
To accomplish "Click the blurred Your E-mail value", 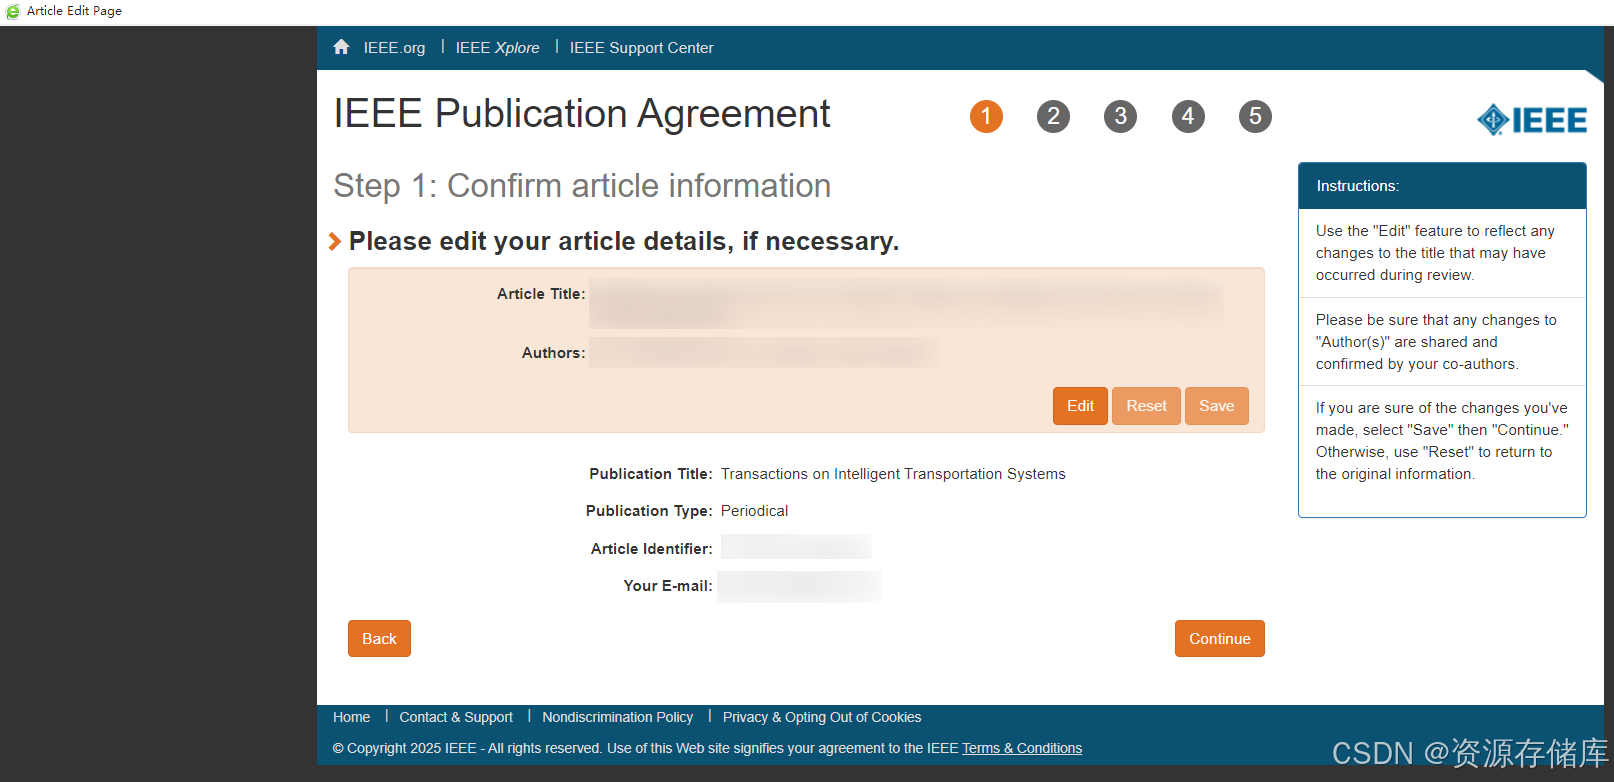I will click(799, 586).
